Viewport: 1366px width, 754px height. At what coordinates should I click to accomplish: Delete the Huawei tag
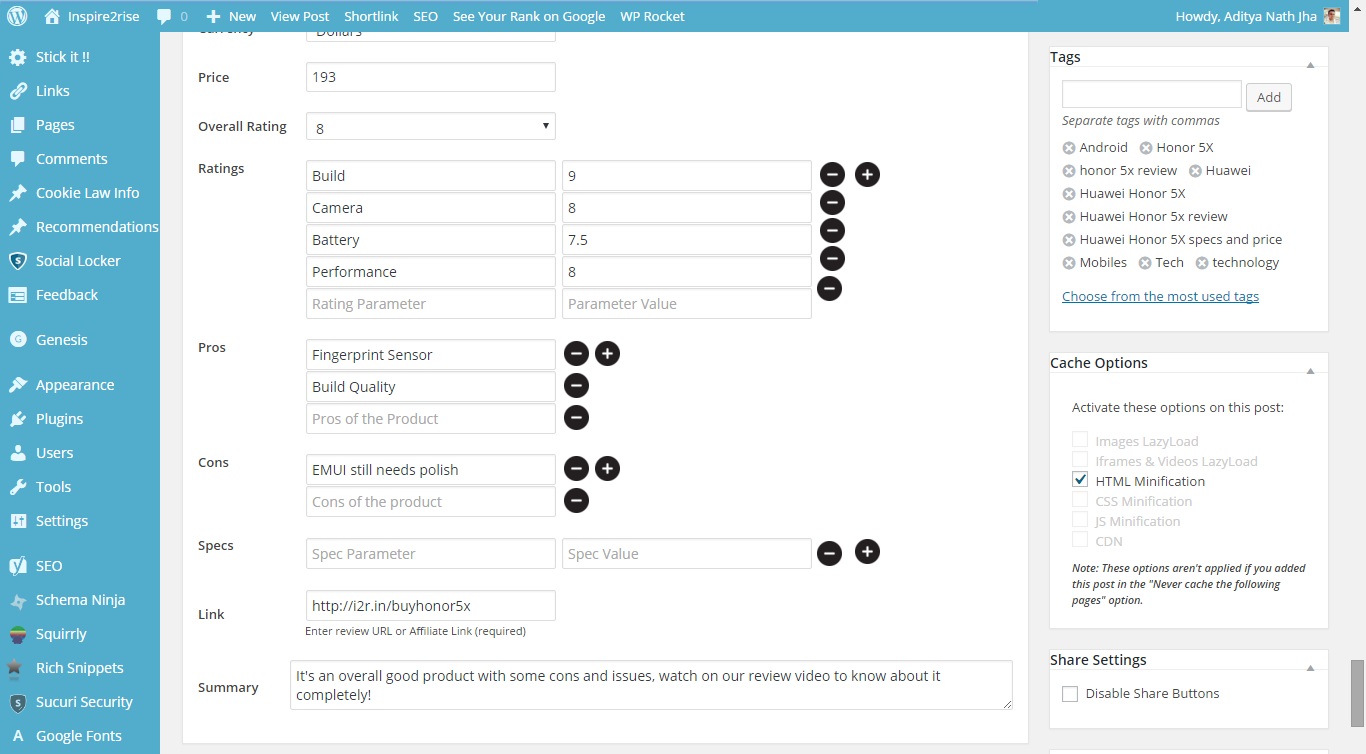(x=1195, y=171)
